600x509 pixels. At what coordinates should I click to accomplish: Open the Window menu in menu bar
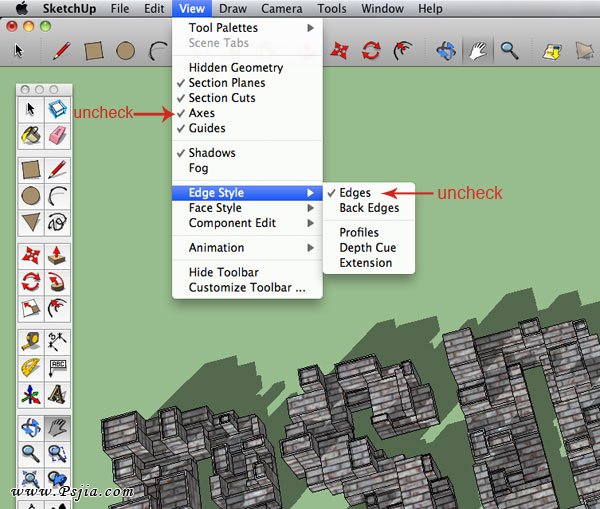pos(382,9)
